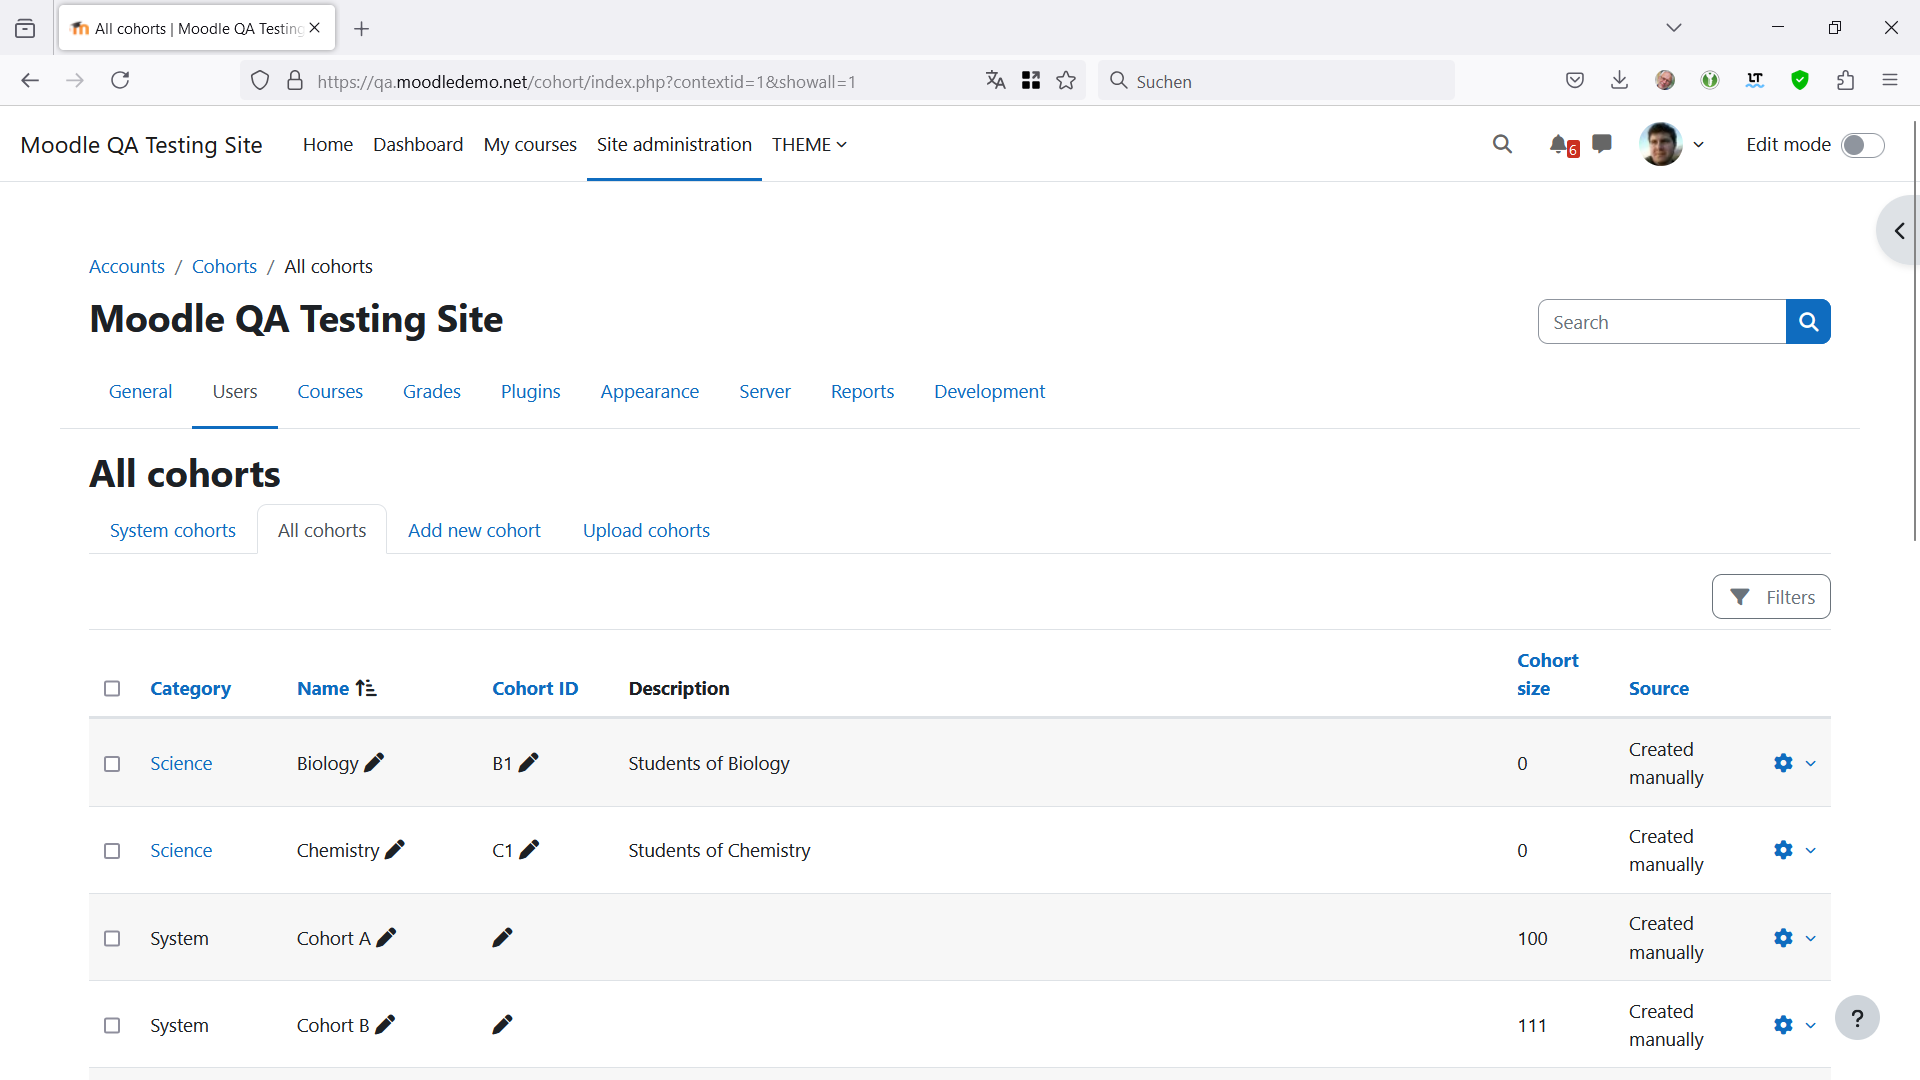The image size is (1920, 1080).
Task: Open the Firefox hamburger application menu
Action: click(x=1890, y=80)
